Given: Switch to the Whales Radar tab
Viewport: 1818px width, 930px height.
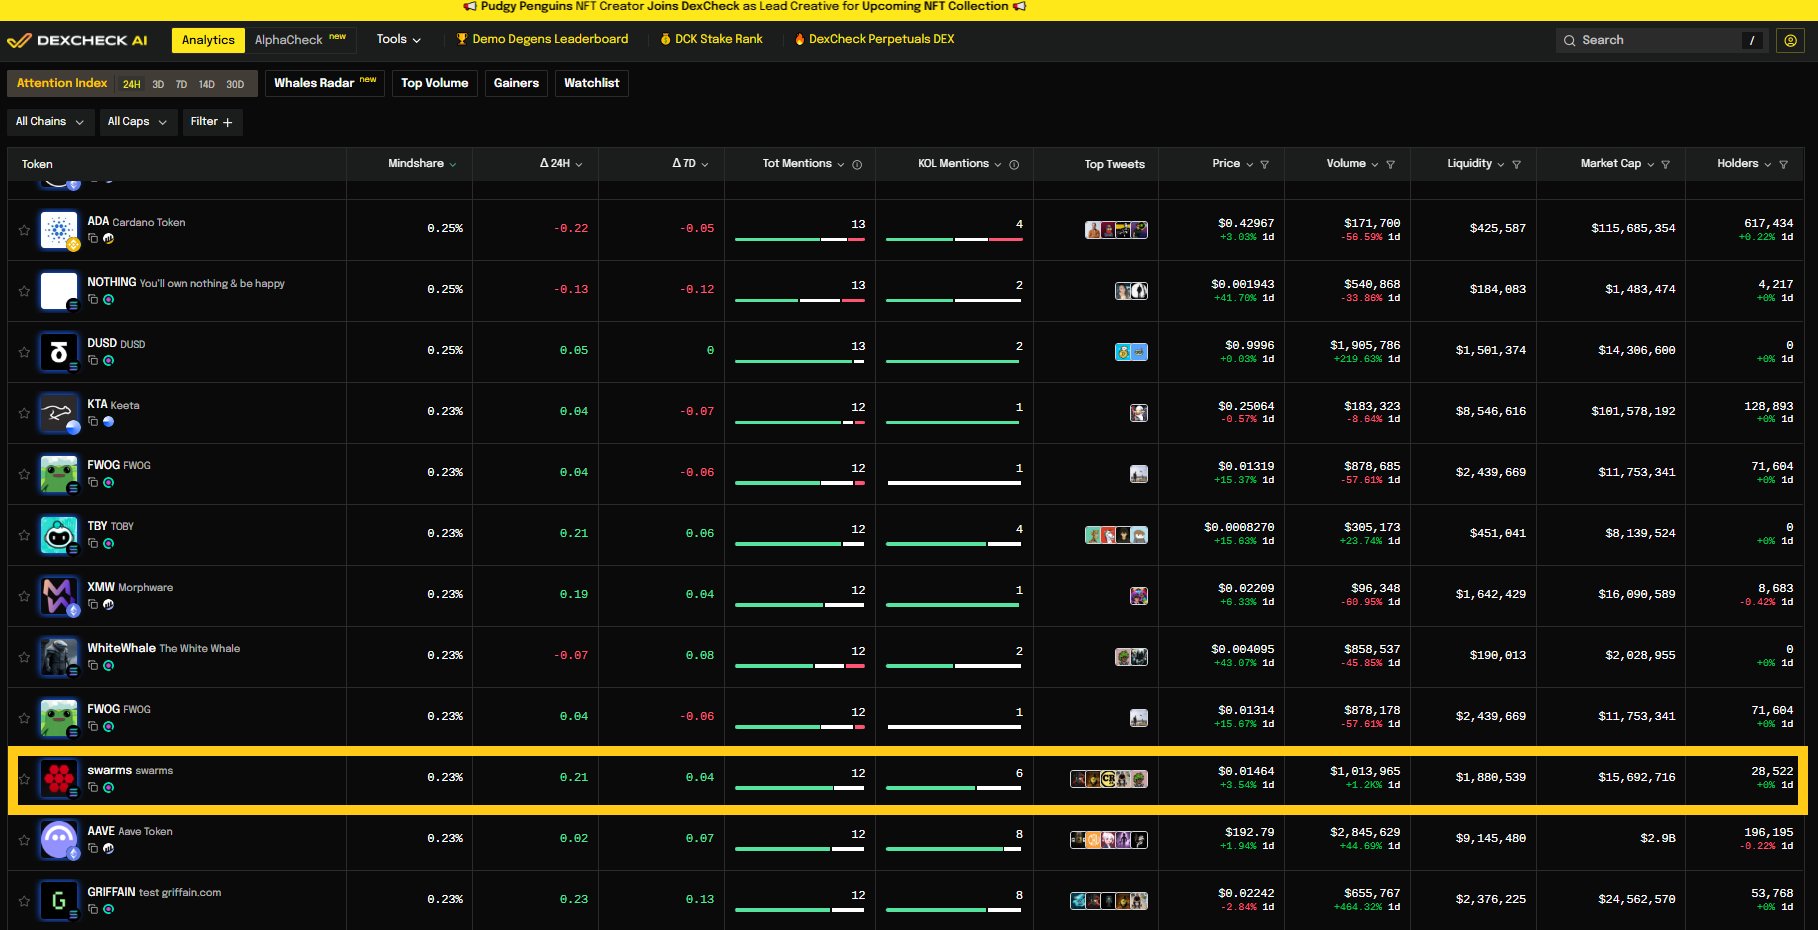Looking at the screenshot, I should [x=325, y=83].
